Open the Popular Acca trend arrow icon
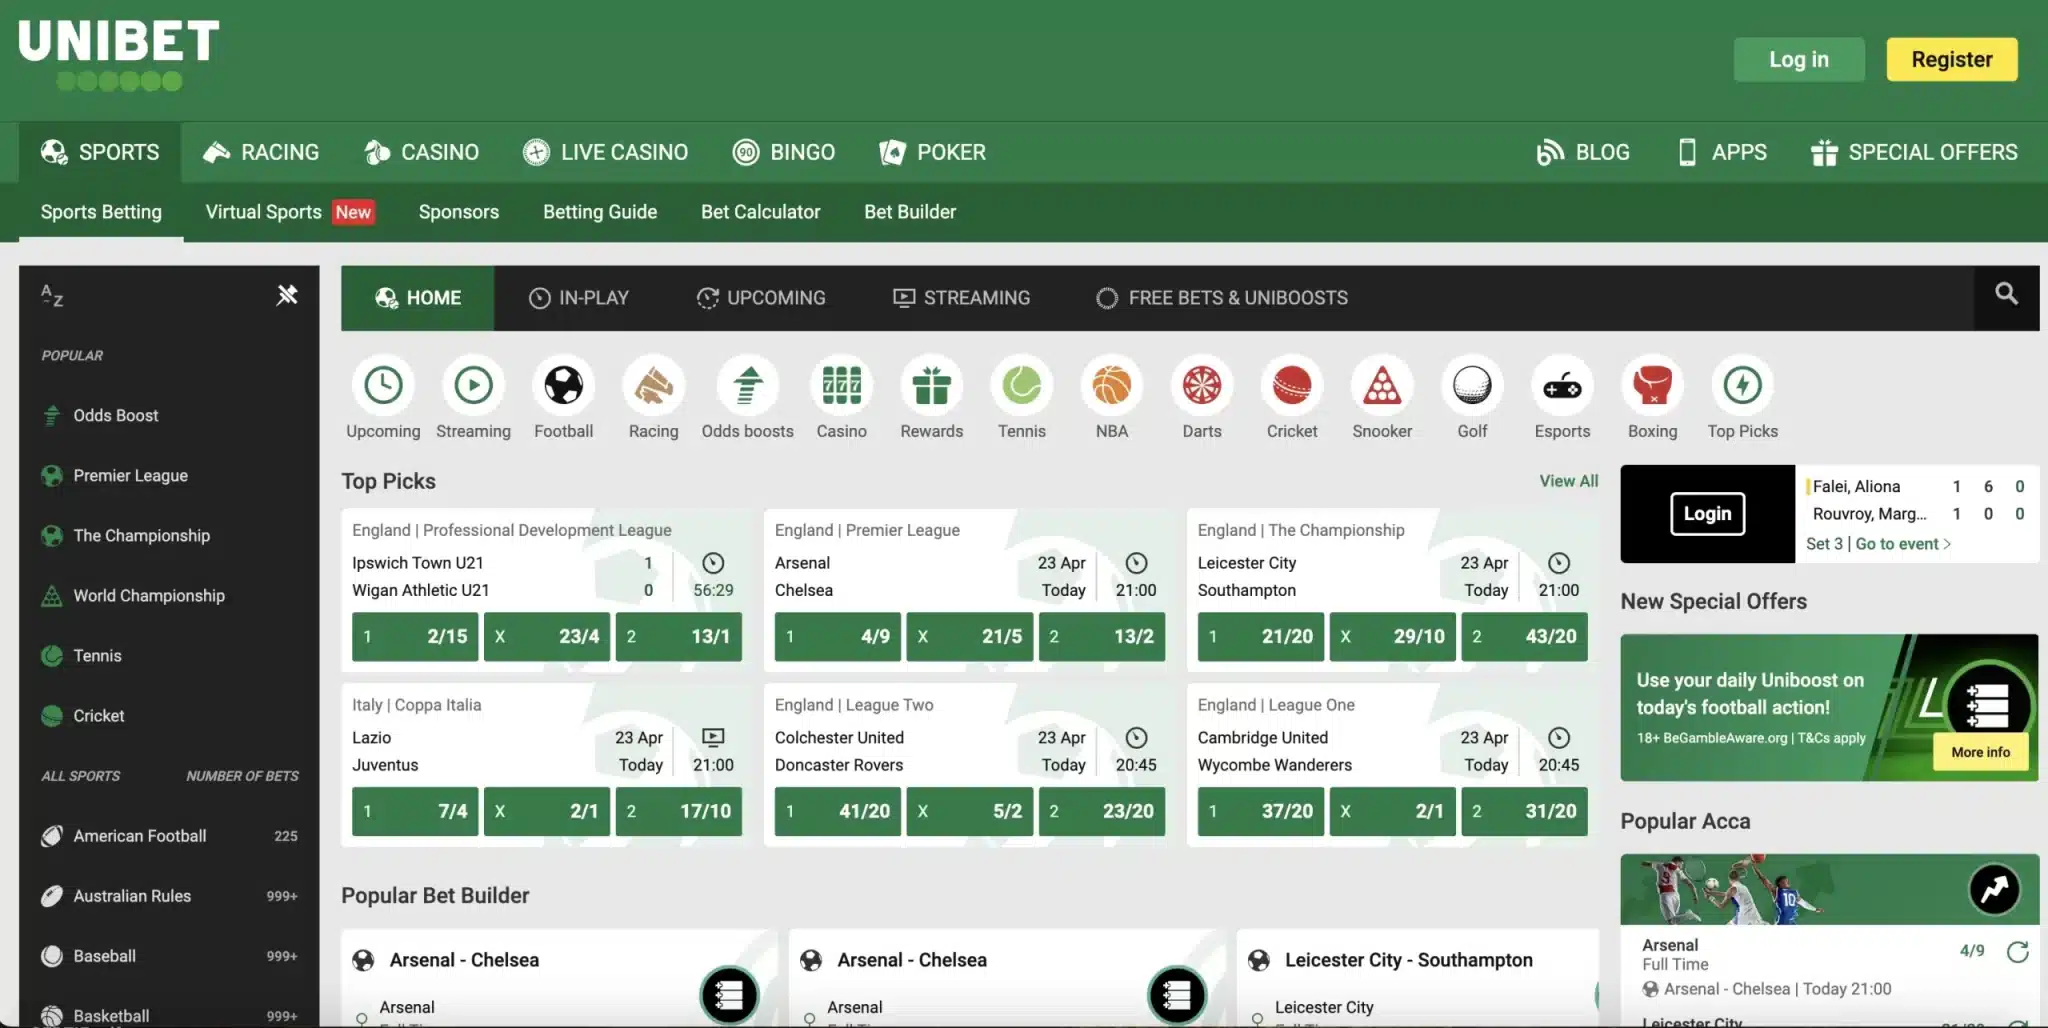2048x1028 pixels. coord(1994,889)
